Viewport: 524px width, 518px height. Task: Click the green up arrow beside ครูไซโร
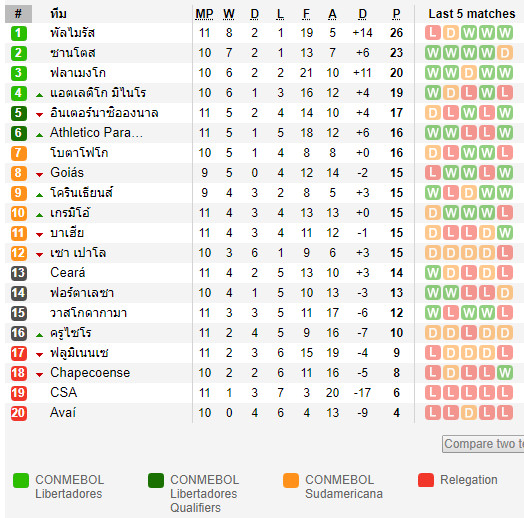39,335
